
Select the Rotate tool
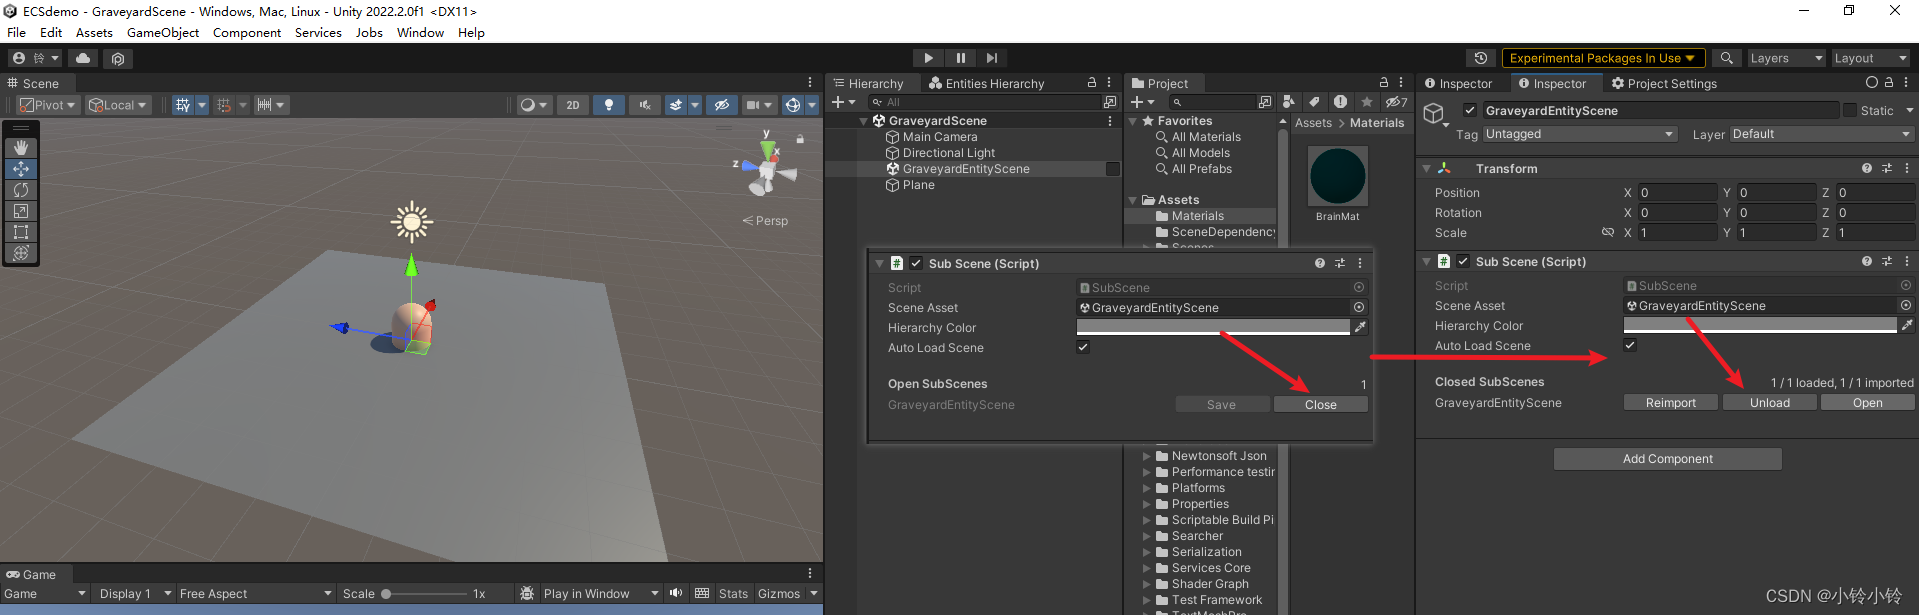click(21, 190)
